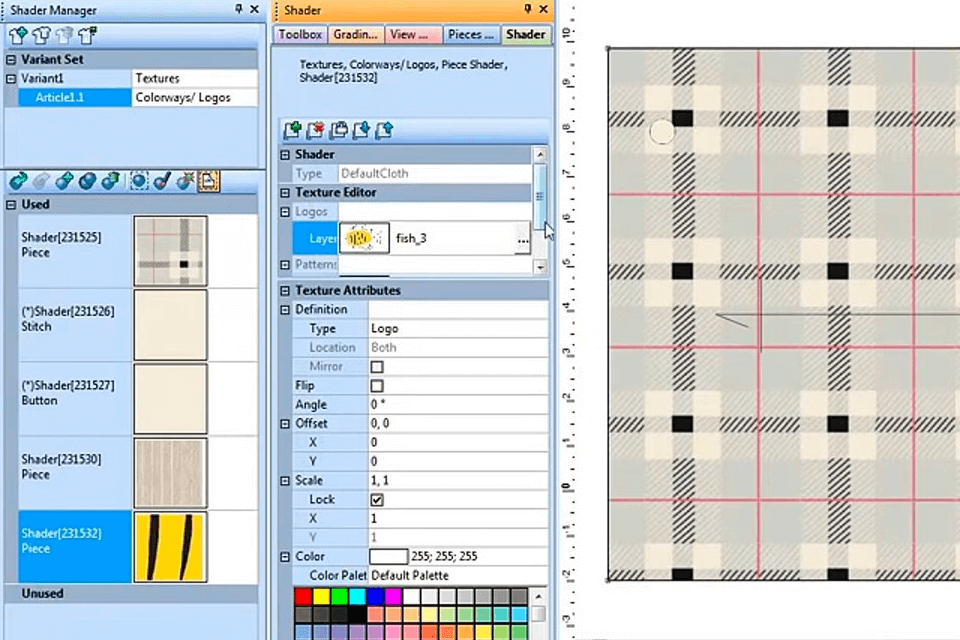The image size is (960, 640).
Task: Click the greyed-out shader sphere icon
Action: 41,181
